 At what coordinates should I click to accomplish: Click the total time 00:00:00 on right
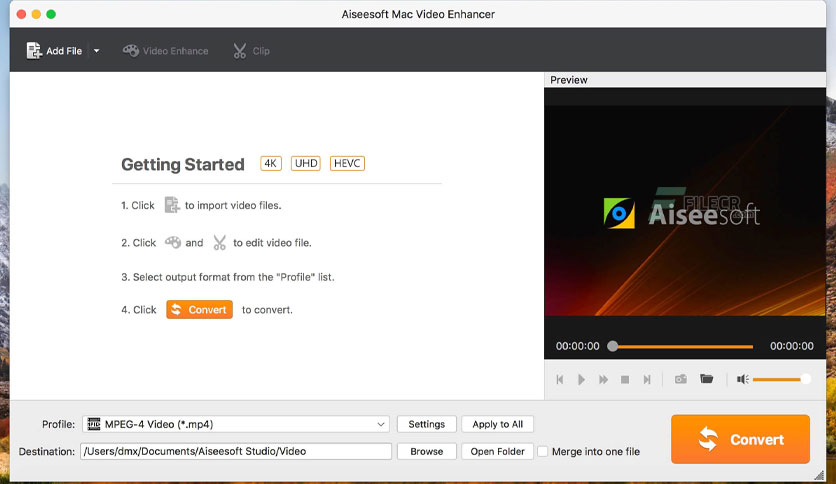792,346
